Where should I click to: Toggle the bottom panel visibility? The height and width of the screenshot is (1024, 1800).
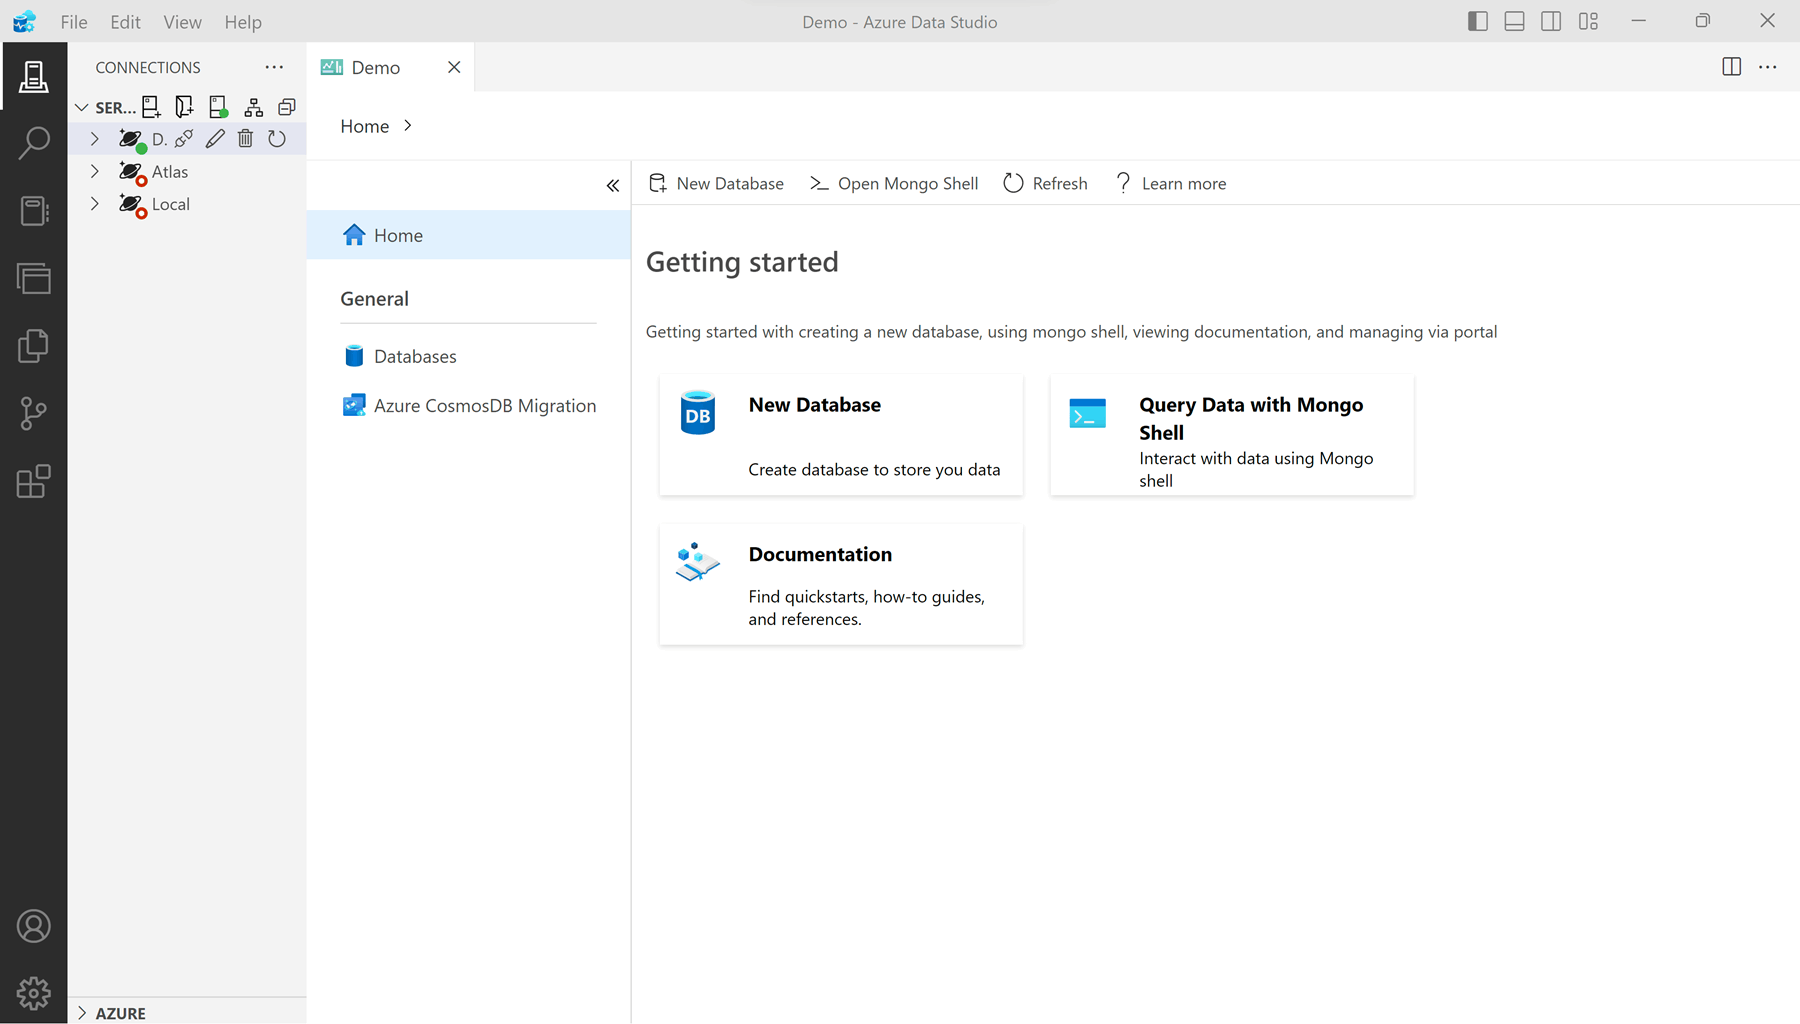1514,21
